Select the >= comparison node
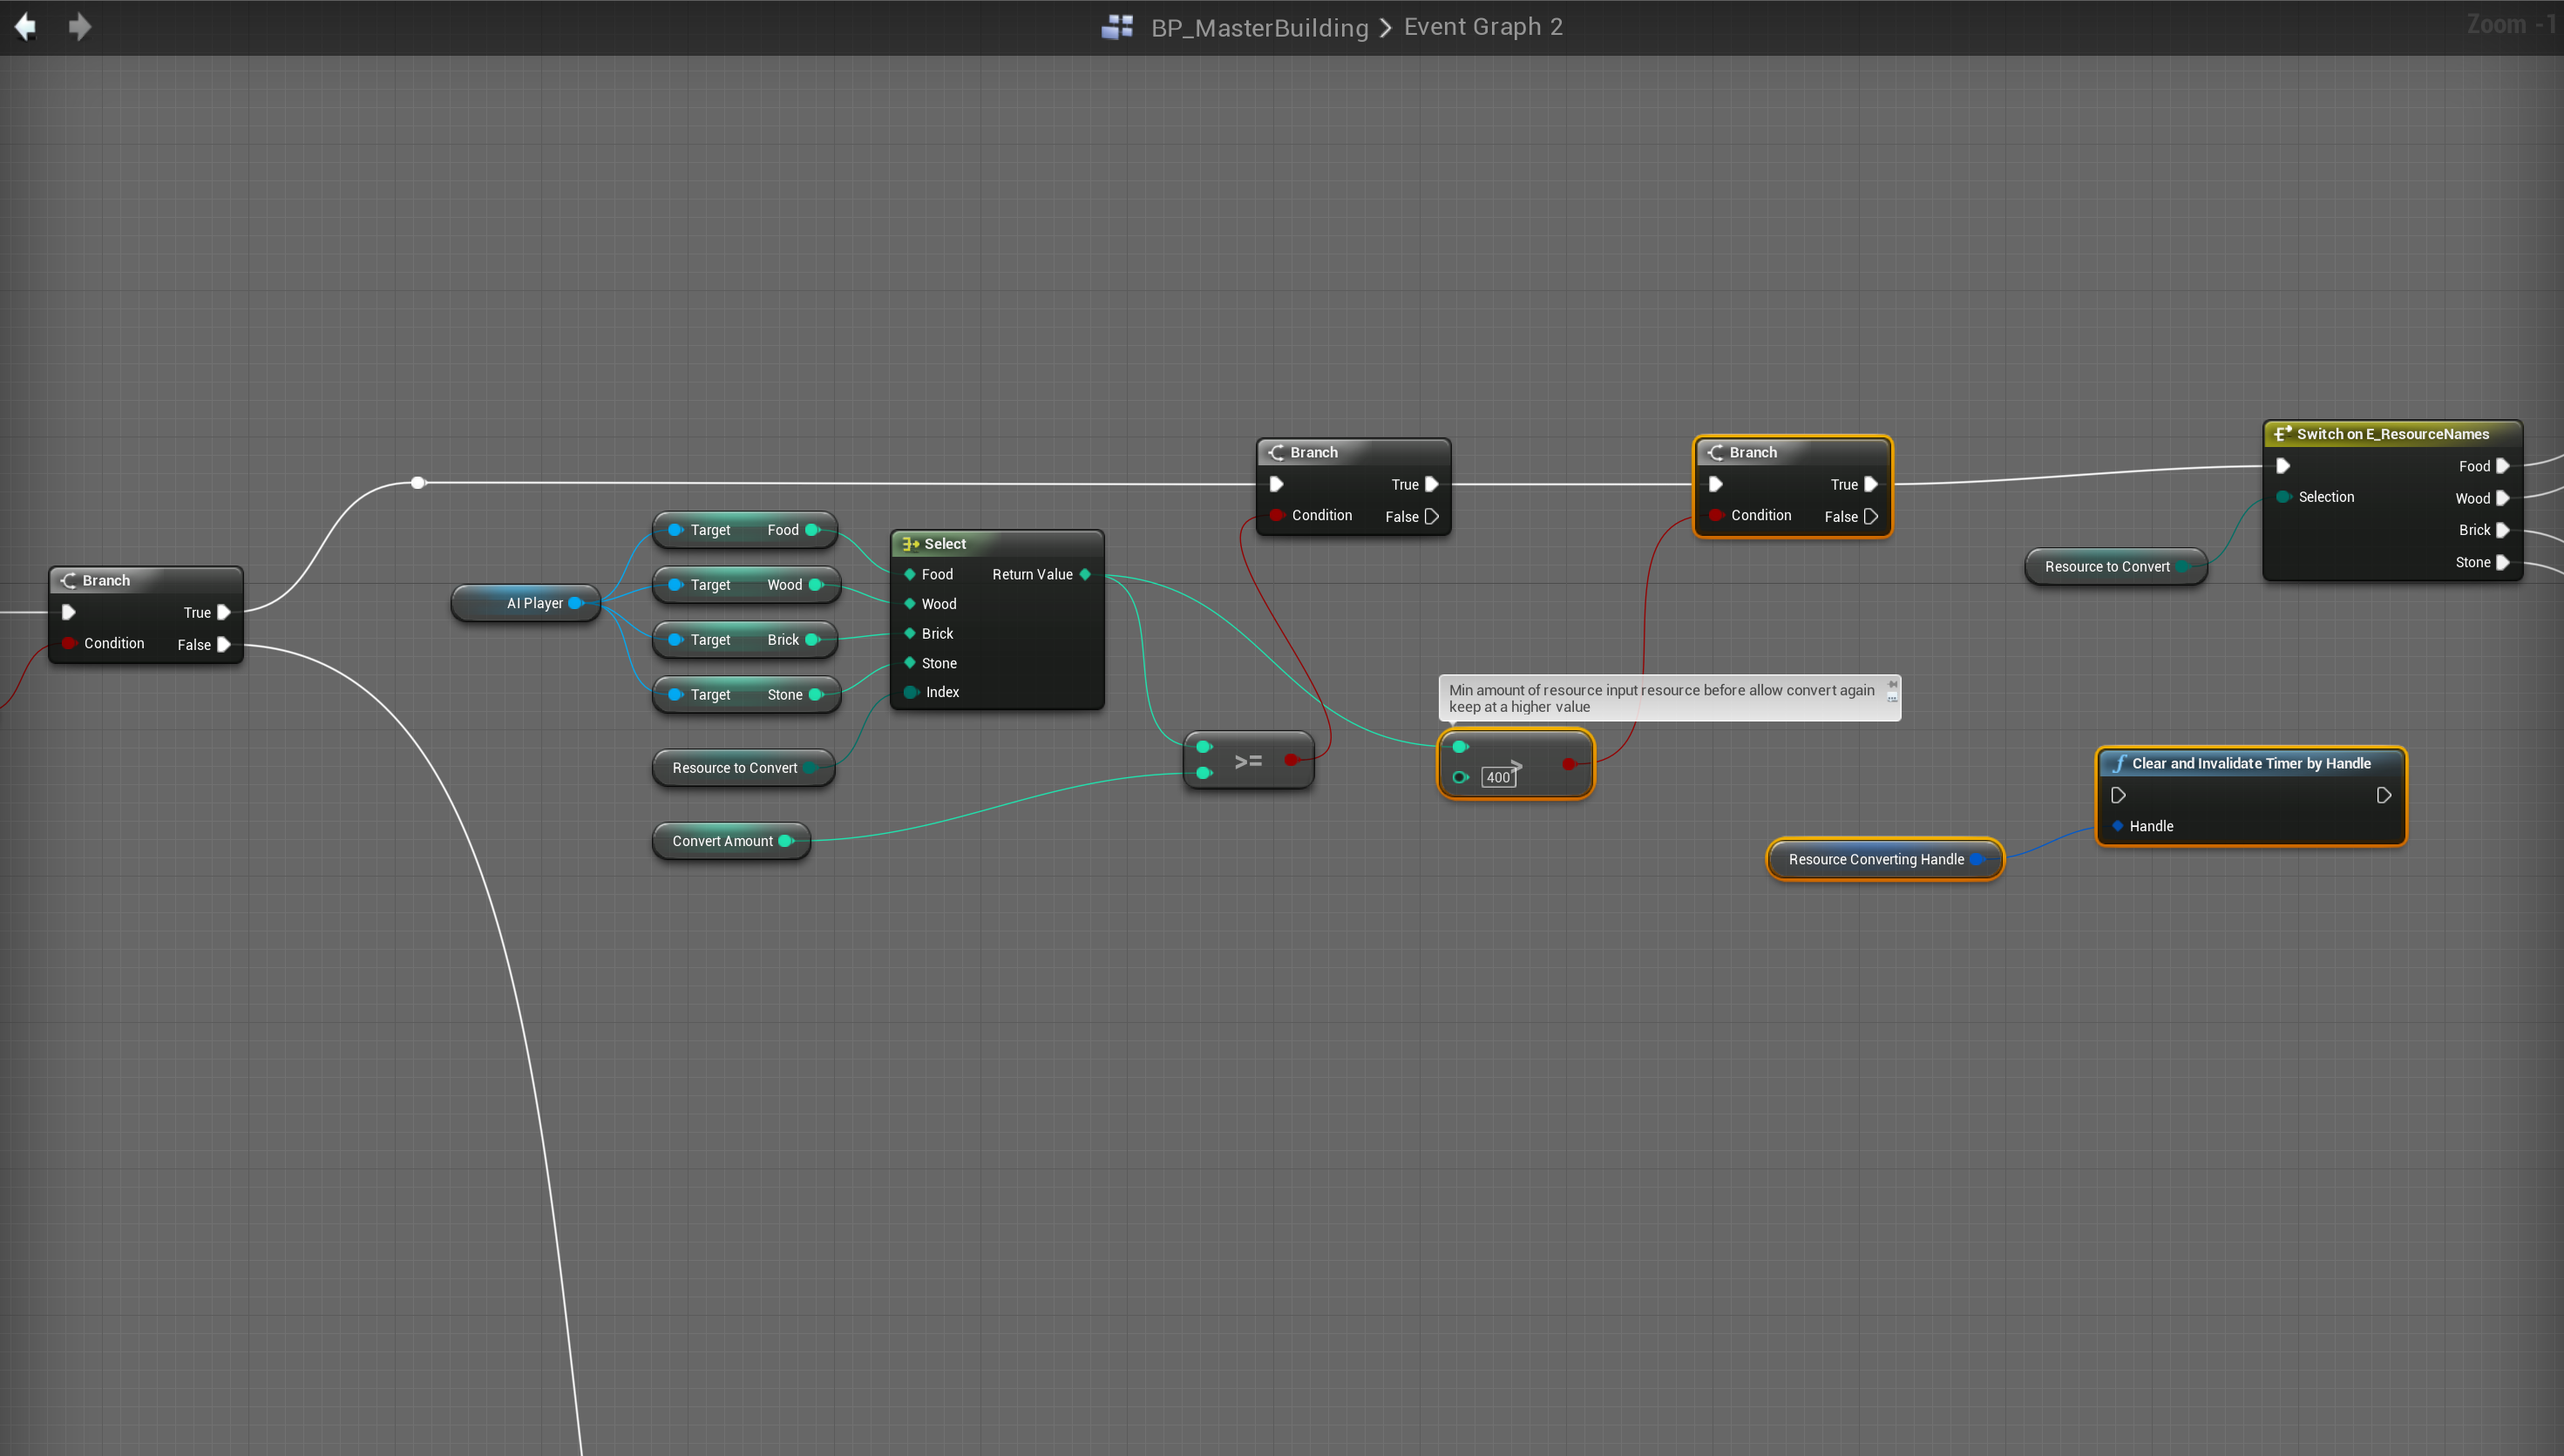The width and height of the screenshot is (2564, 1456). [1248, 760]
